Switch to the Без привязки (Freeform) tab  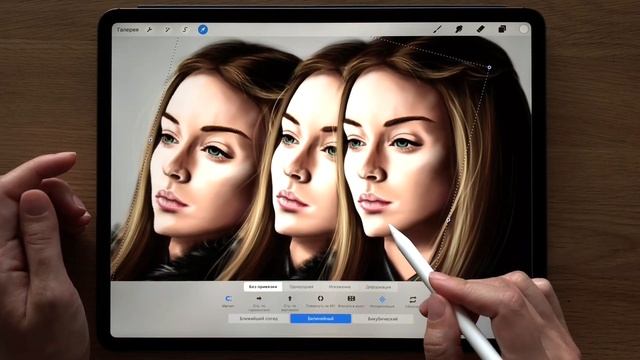point(263,287)
